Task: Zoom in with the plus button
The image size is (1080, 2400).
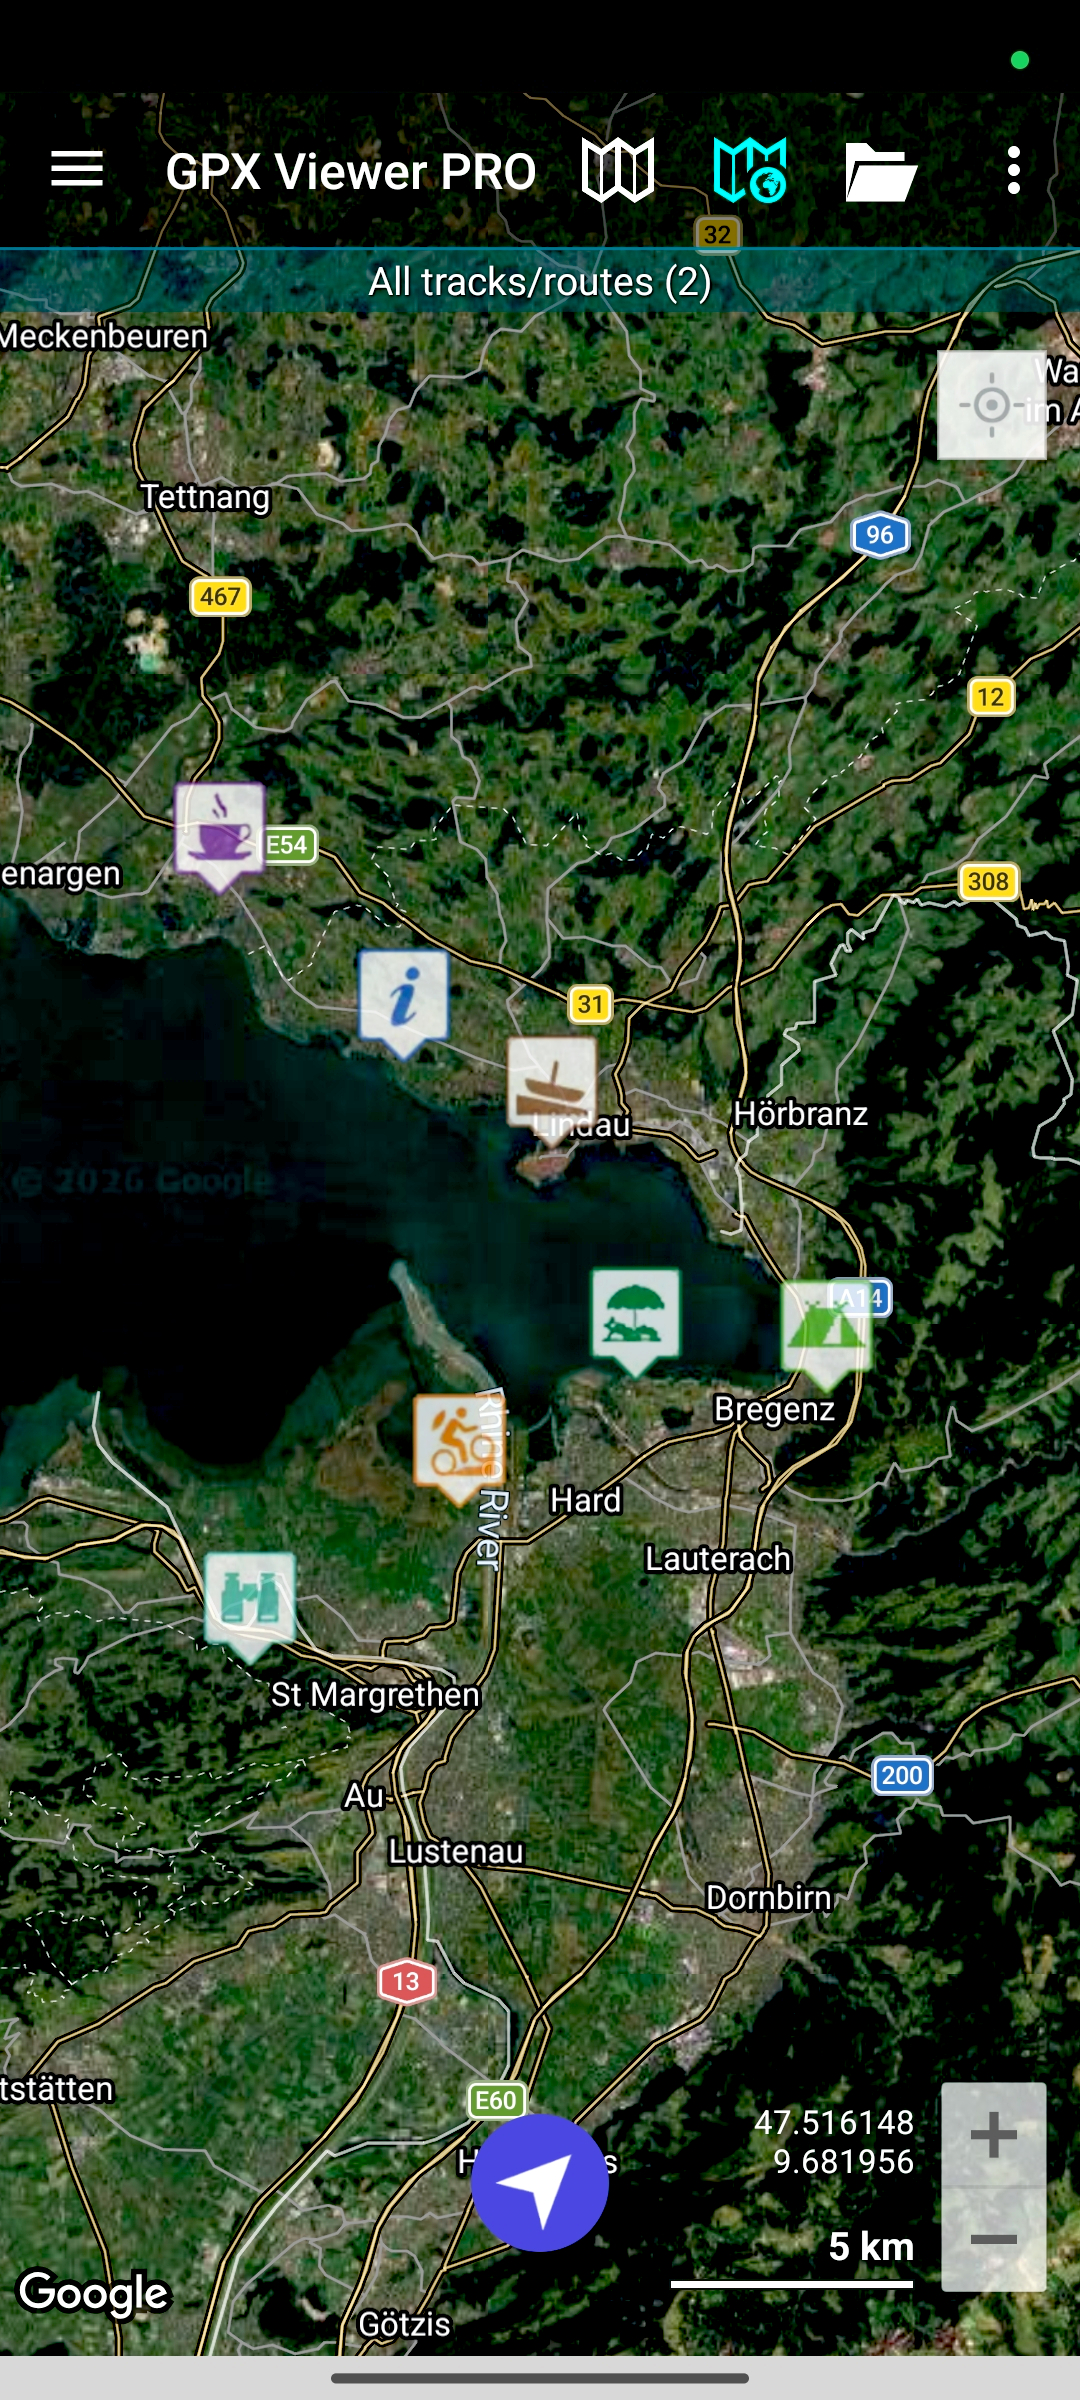Action: [993, 2135]
